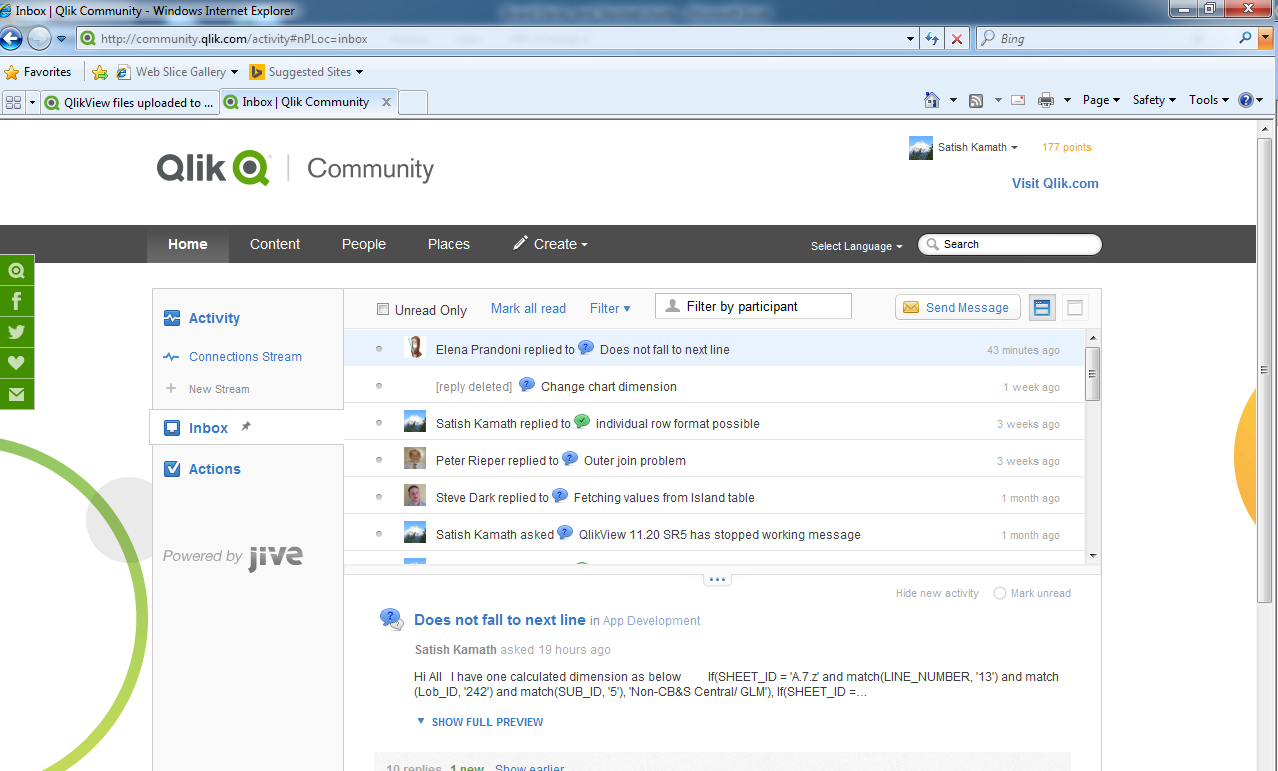The image size is (1278, 771).
Task: Open Favorites star button
Action: [38, 72]
